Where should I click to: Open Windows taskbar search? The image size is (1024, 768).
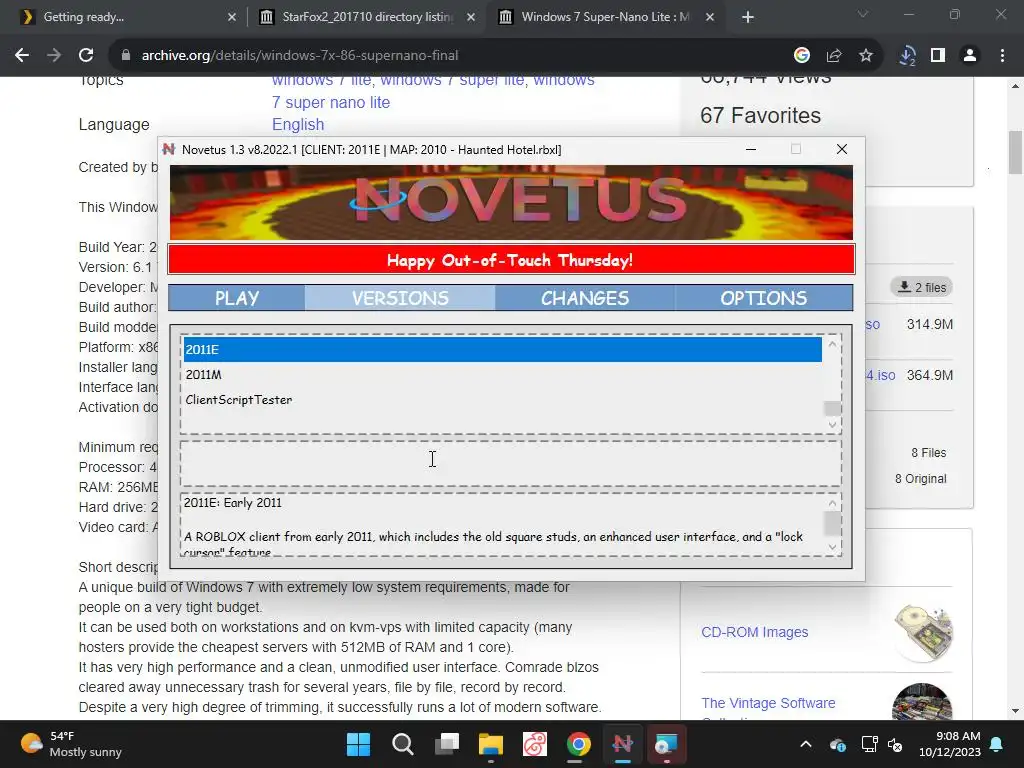(402, 744)
